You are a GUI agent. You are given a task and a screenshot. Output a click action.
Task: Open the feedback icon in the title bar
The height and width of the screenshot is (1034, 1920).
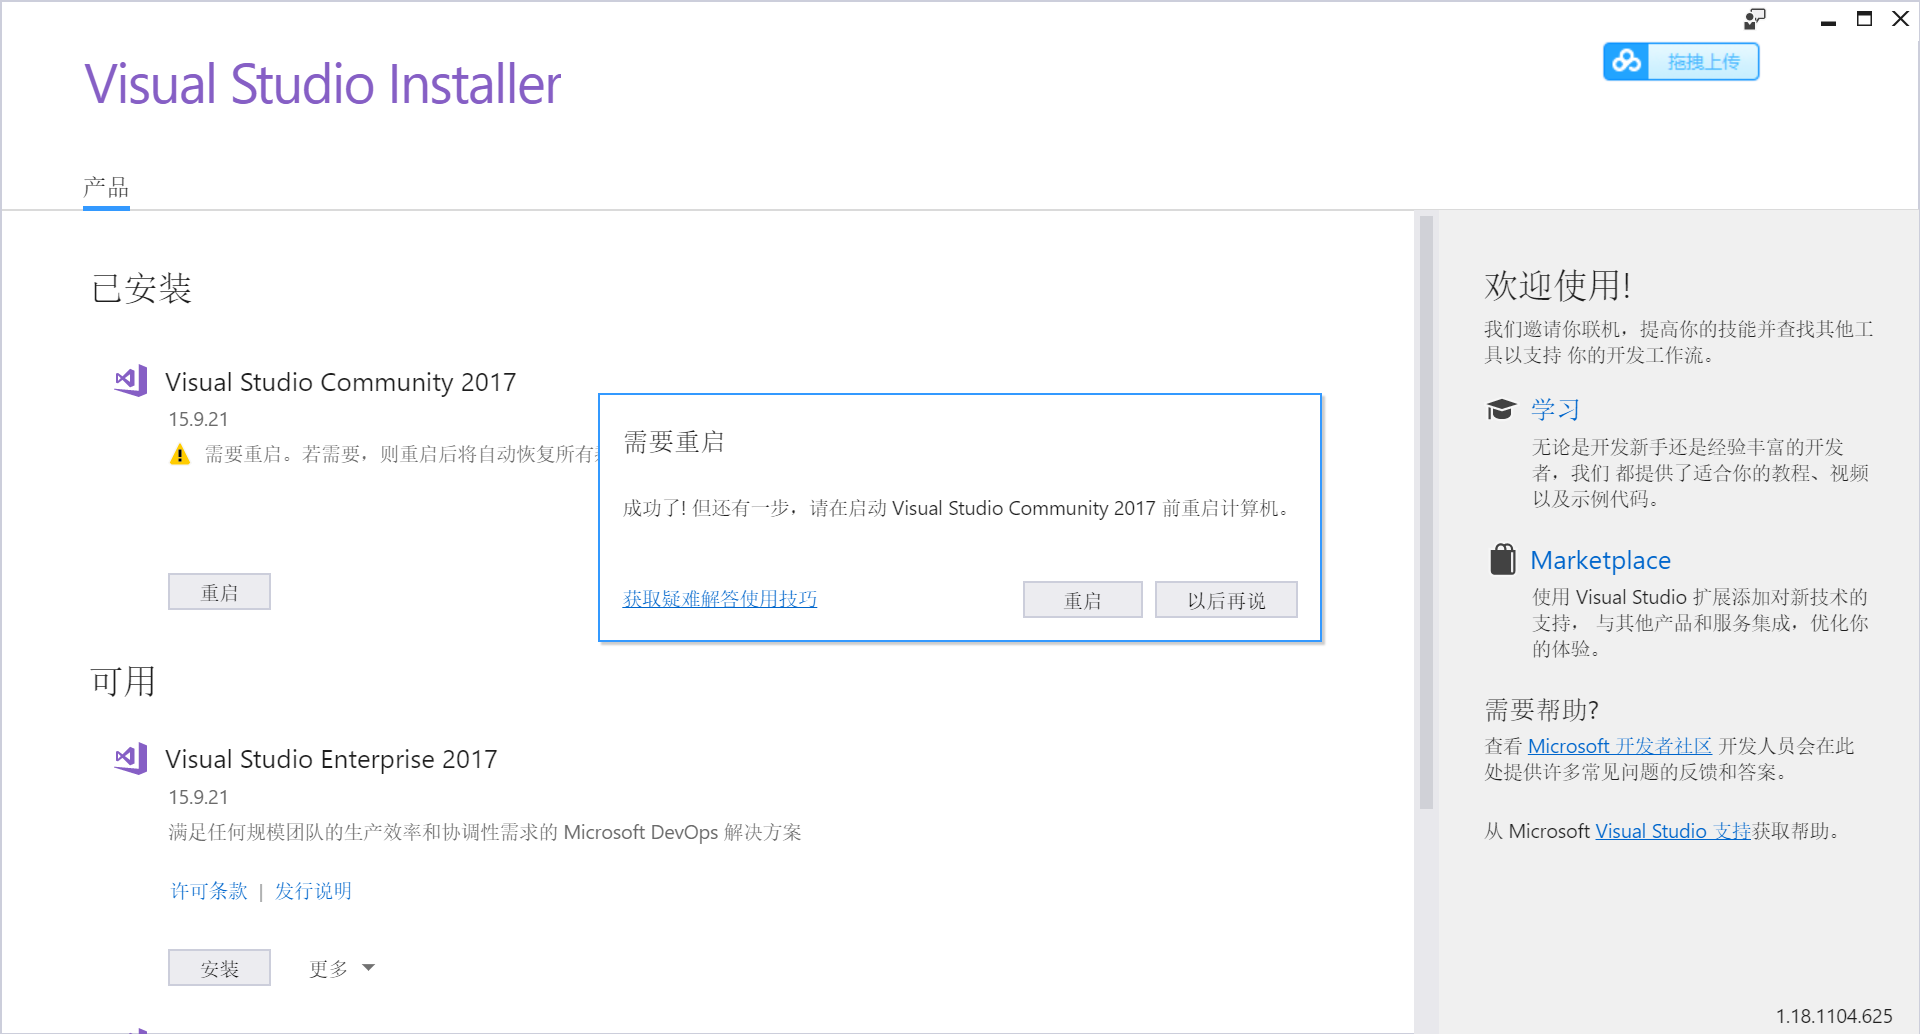(1755, 19)
